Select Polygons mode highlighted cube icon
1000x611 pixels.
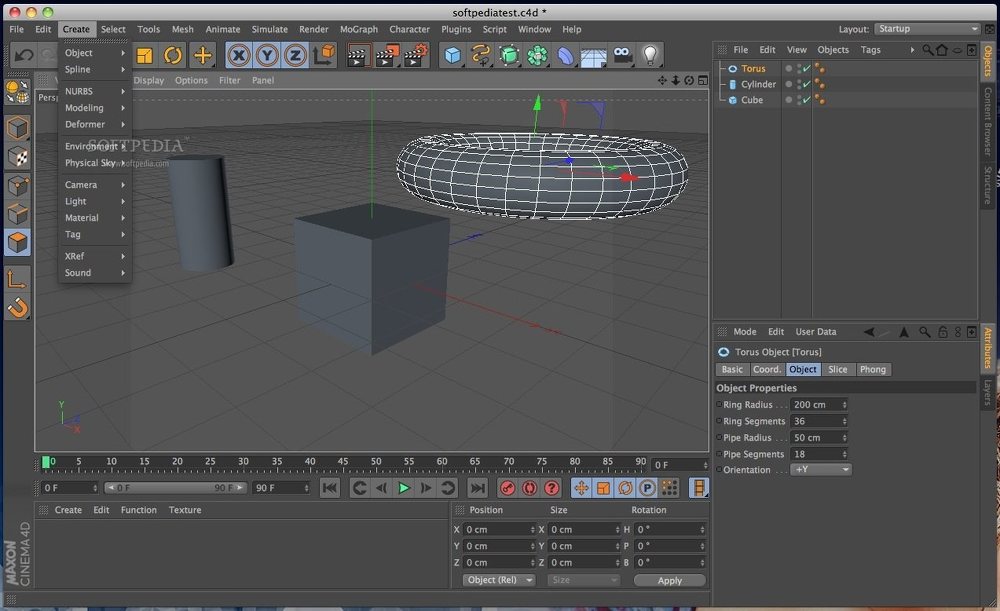(17, 243)
